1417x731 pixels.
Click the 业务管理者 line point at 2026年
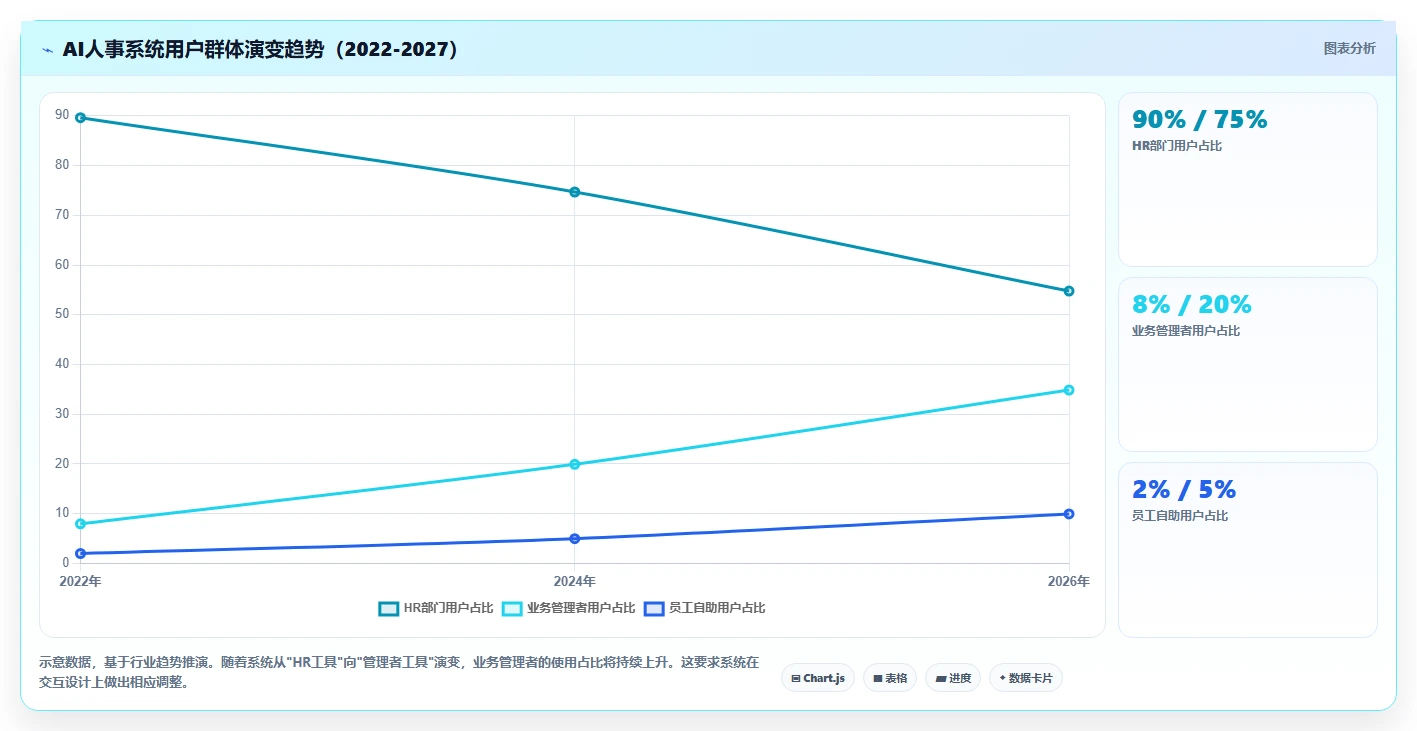(1069, 390)
